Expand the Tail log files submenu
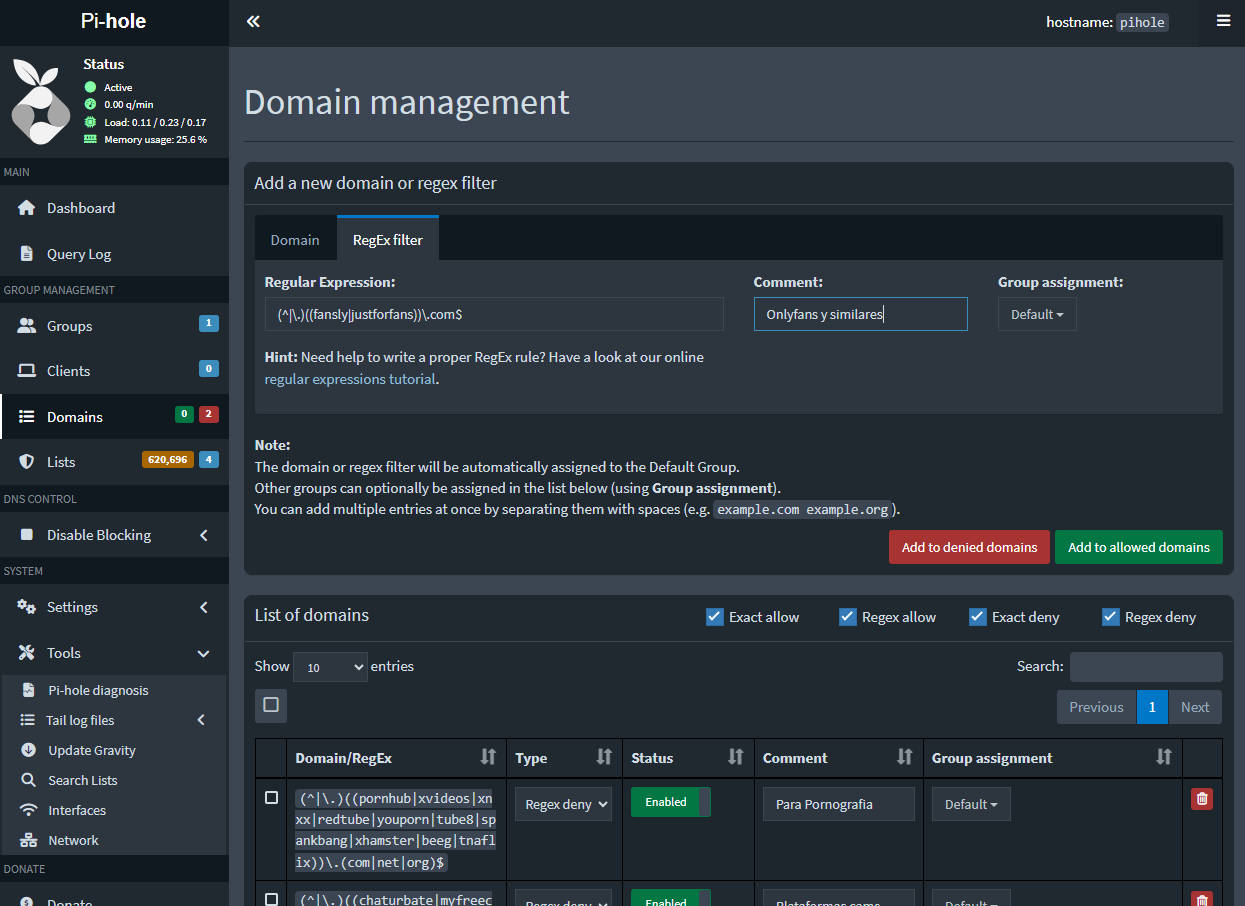This screenshot has height=906, width=1245. 112,720
